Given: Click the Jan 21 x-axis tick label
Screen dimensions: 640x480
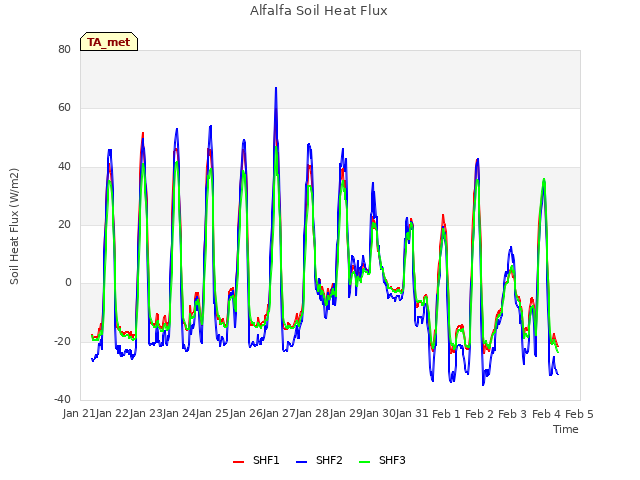Looking at the screenshot, I should 79,414.
